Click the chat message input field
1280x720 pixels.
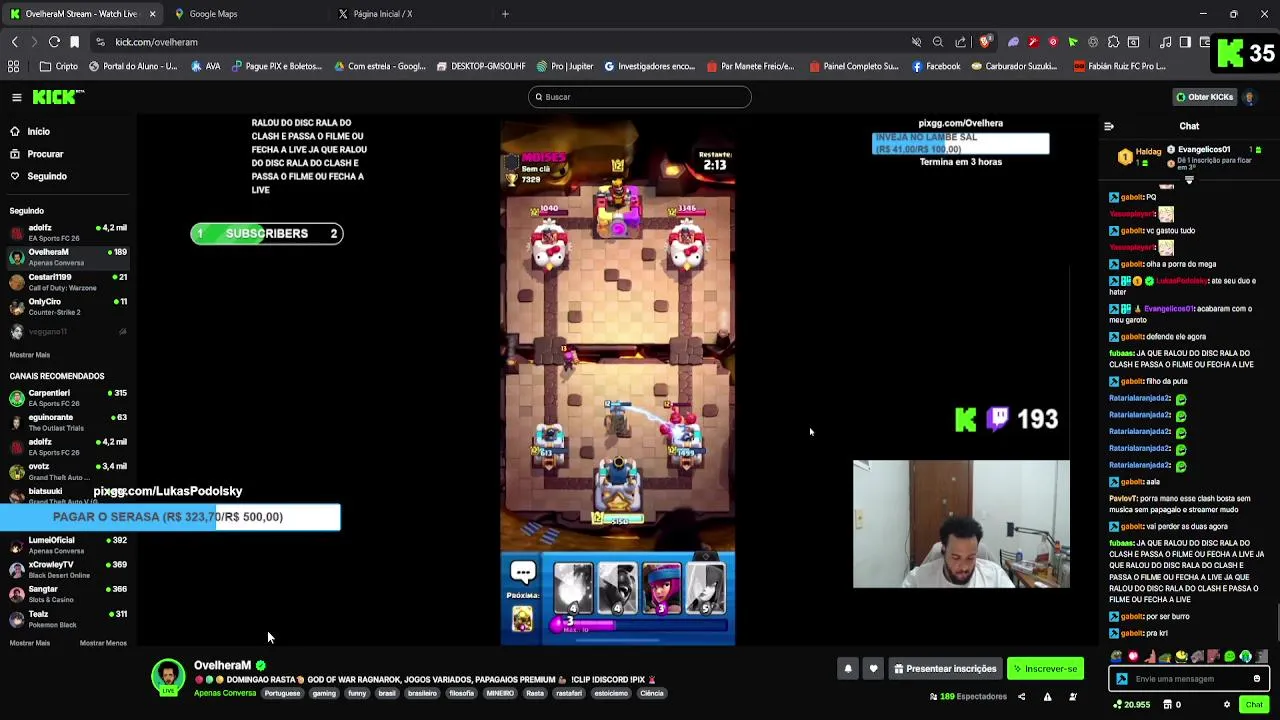[1188, 679]
